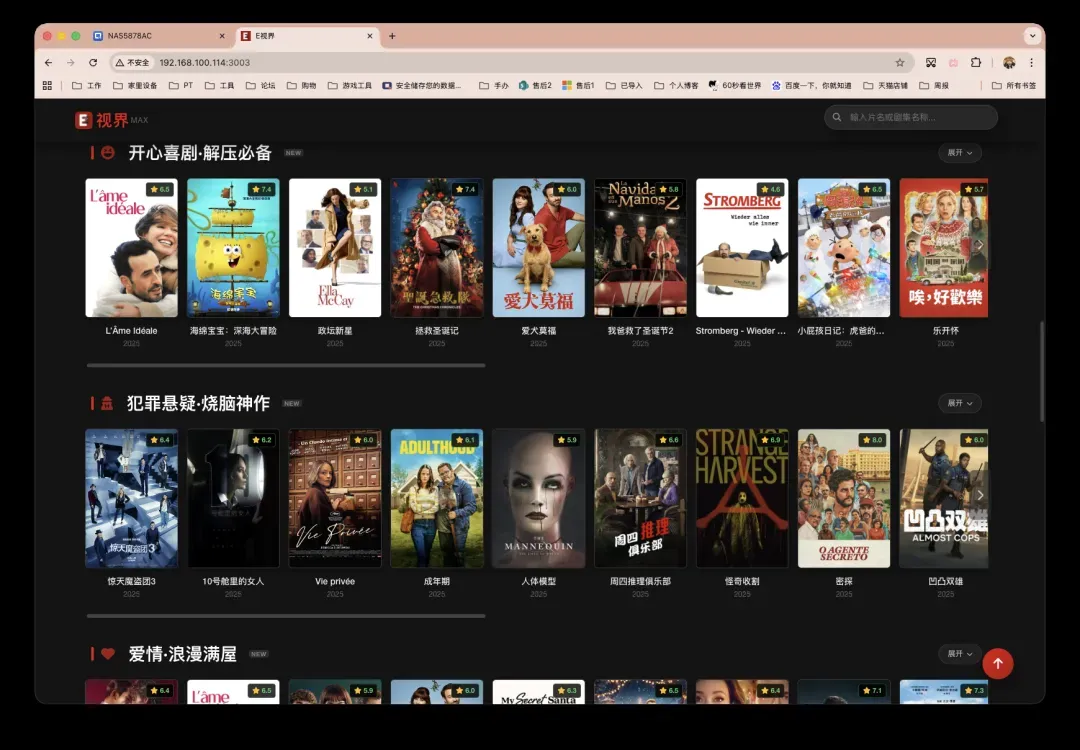
Task: Click the browser forward arrow
Action: pyautogui.click(x=70, y=63)
